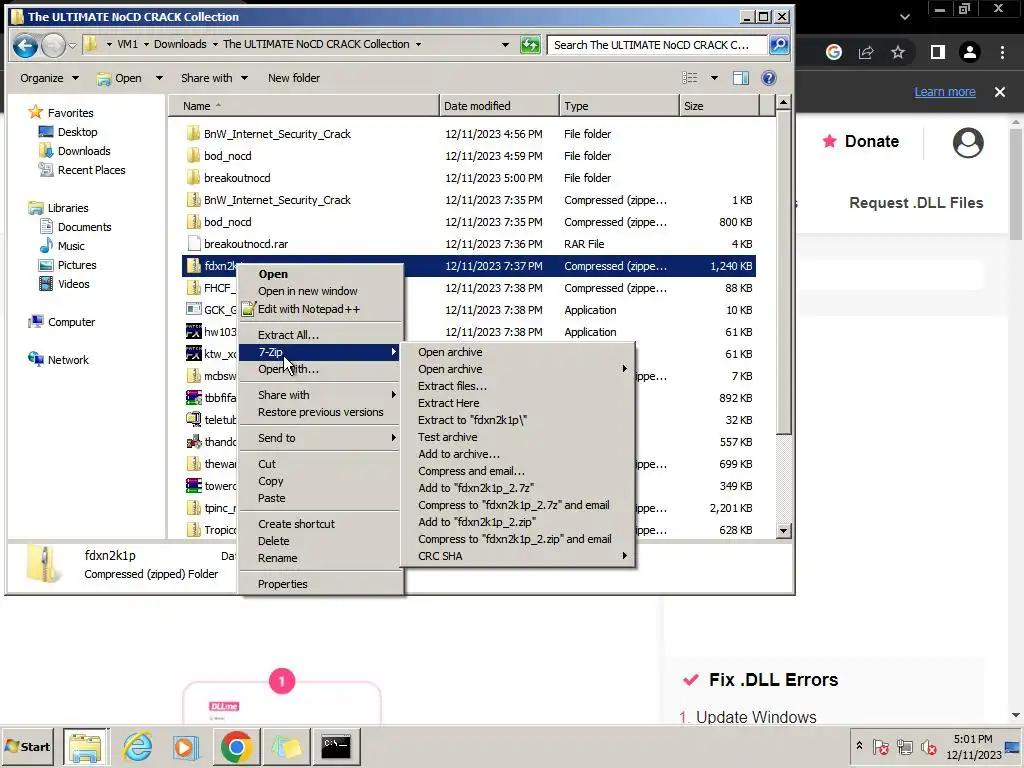1024x768 pixels.
Task: Open Internet Explorer from the taskbar
Action: click(x=137, y=746)
